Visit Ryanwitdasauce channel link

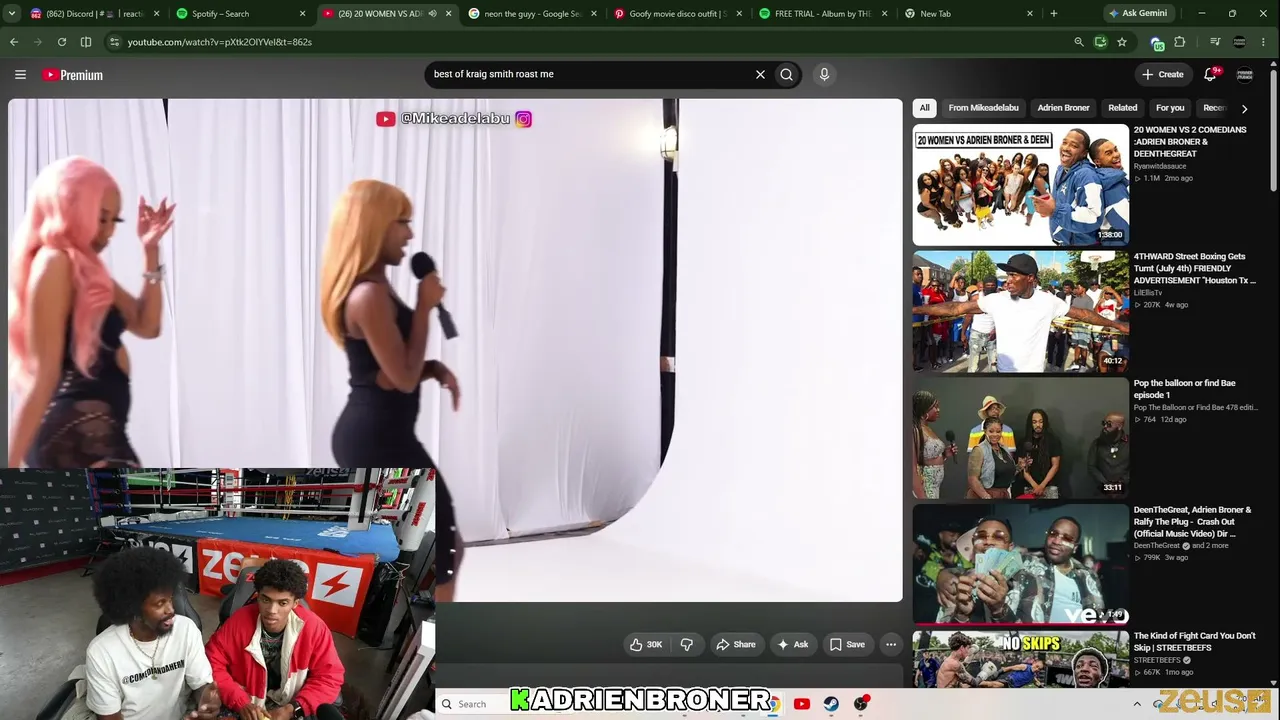coord(1159,166)
